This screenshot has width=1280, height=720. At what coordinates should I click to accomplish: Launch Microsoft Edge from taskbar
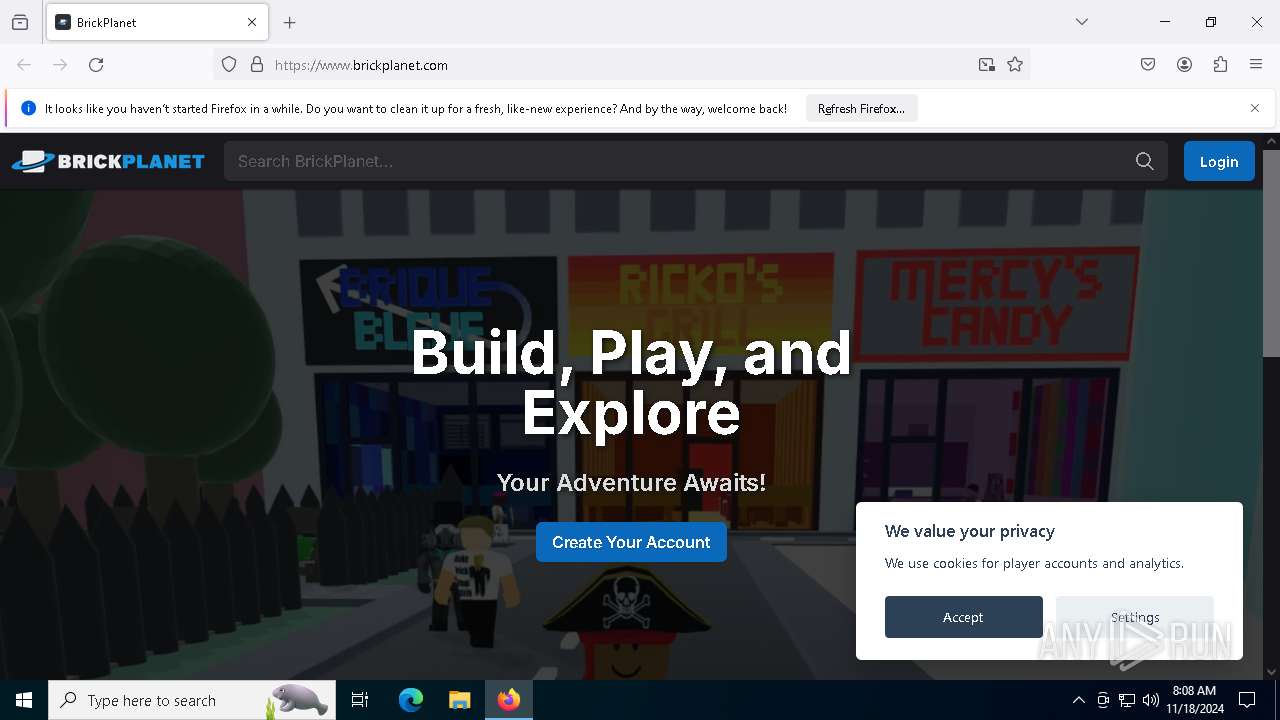(x=411, y=700)
